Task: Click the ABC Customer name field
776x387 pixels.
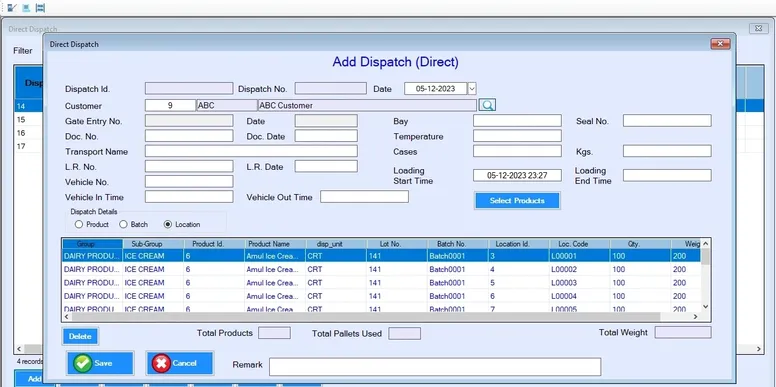Action: click(367, 105)
